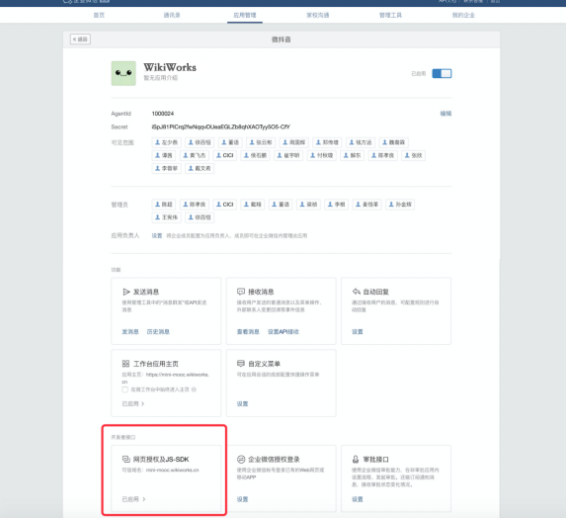Go back using the 返回 button
Screen dimensions: 566x518
coord(80,39)
